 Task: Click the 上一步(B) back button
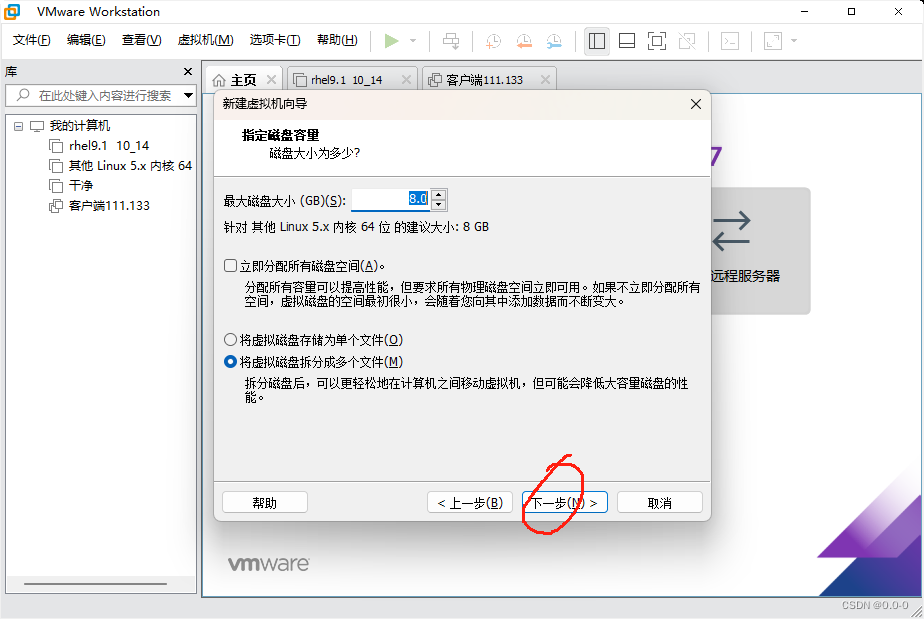(x=470, y=502)
